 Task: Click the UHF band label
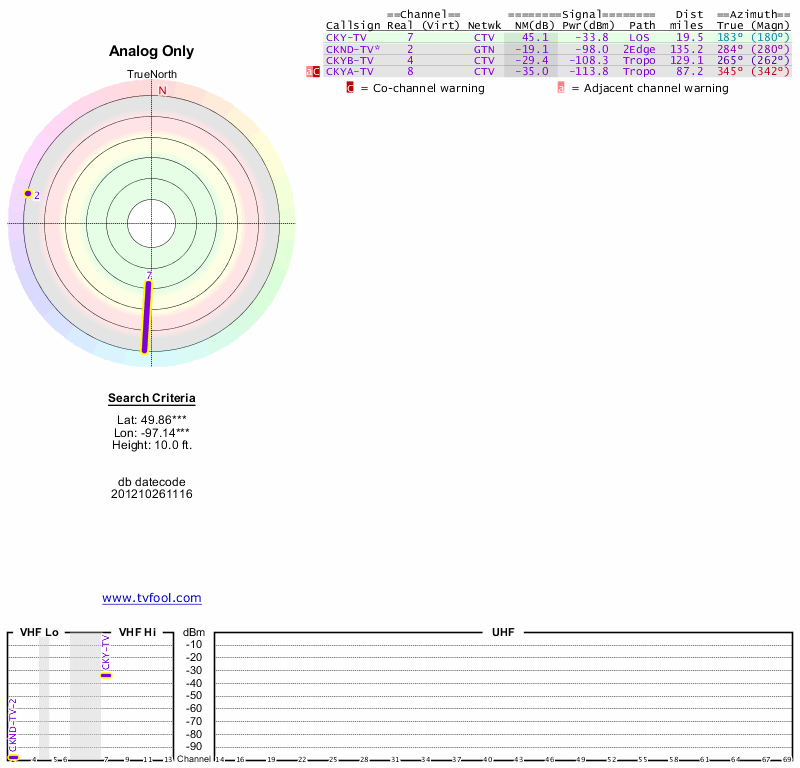pyautogui.click(x=502, y=633)
